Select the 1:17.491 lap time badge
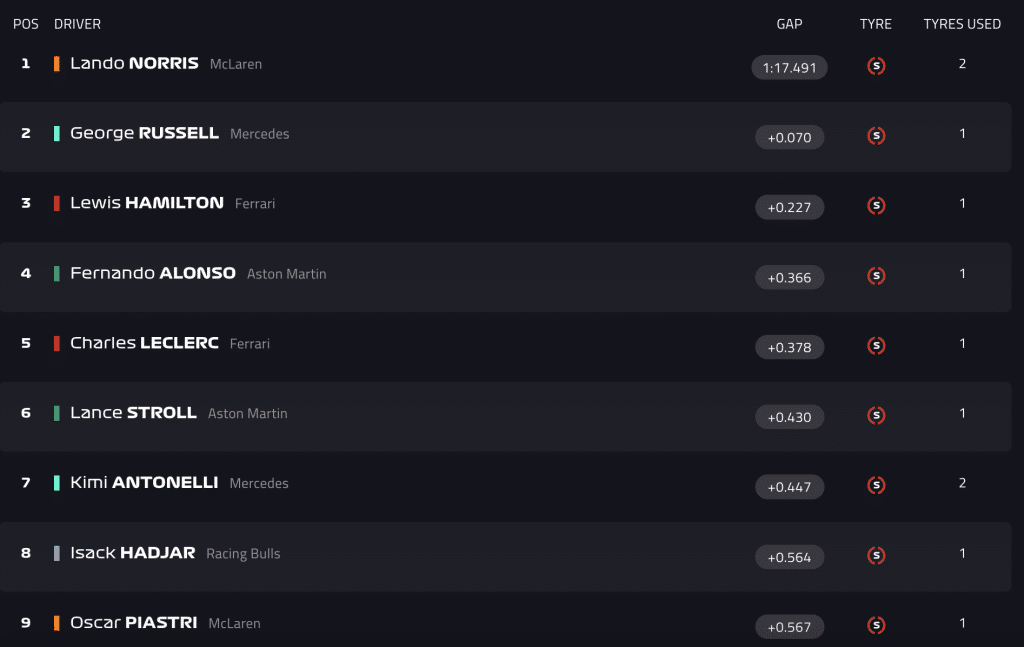Image resolution: width=1024 pixels, height=647 pixels. click(790, 68)
